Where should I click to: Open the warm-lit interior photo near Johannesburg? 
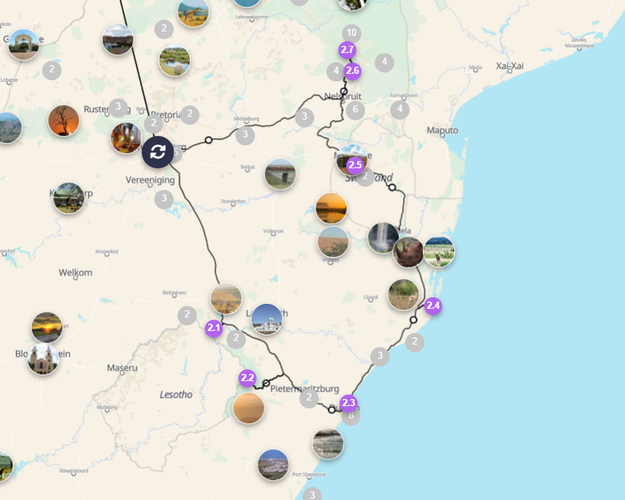(x=126, y=138)
